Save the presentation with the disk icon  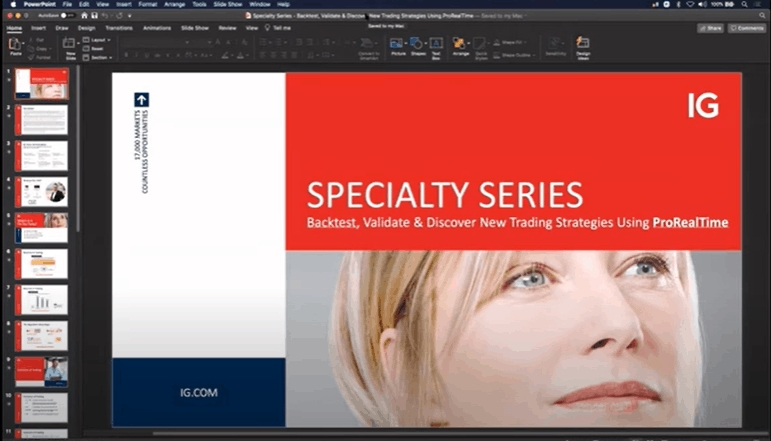click(x=94, y=16)
